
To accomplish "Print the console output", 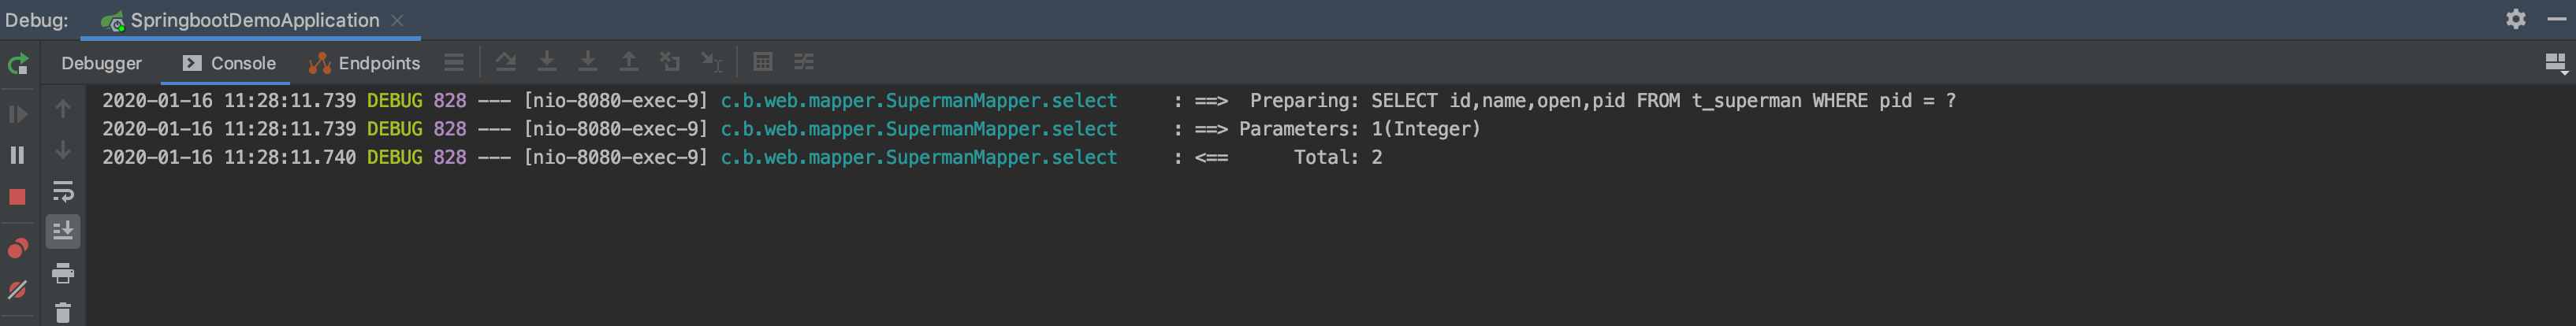I will (x=63, y=273).
